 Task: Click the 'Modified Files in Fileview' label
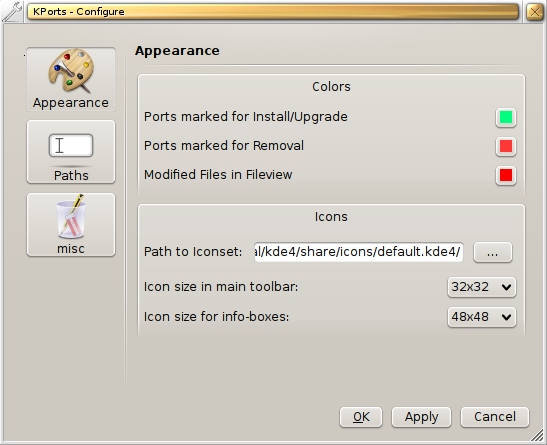218,175
